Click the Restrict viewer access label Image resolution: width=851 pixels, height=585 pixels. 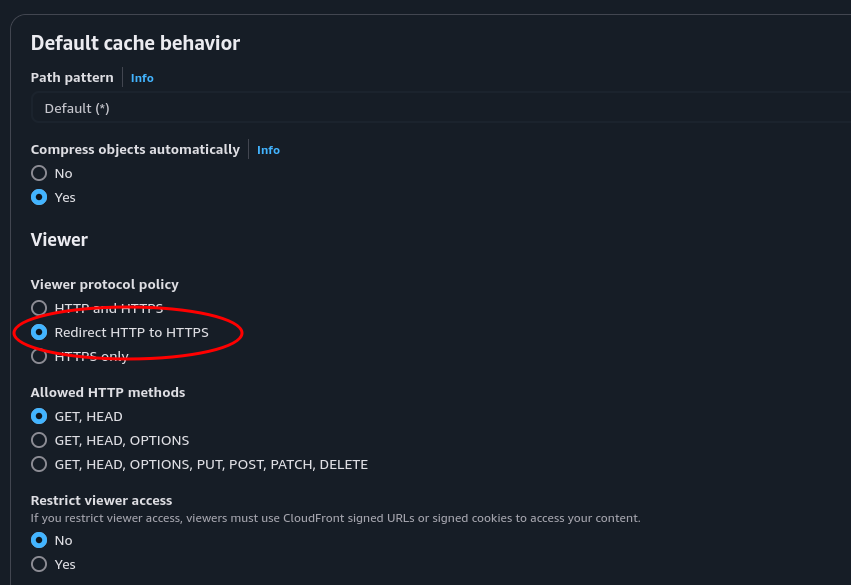(101, 501)
